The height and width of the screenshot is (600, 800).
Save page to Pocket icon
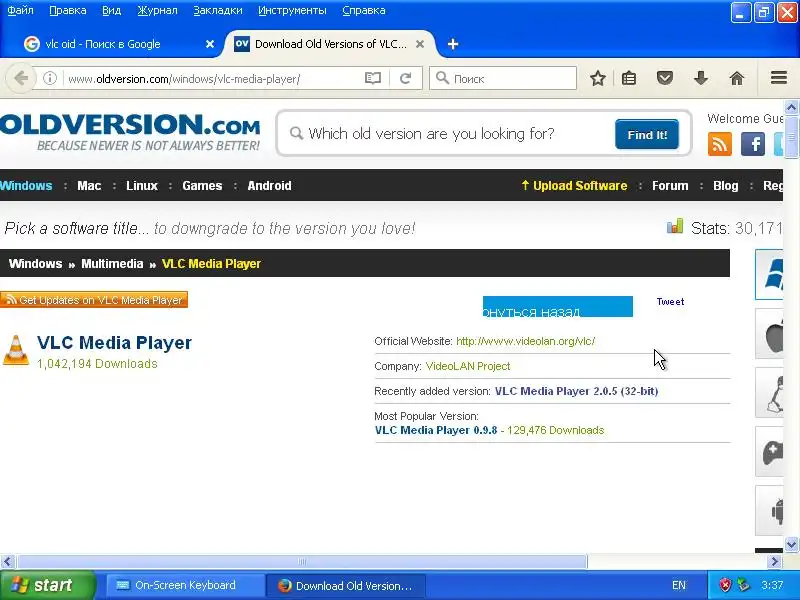point(664,79)
